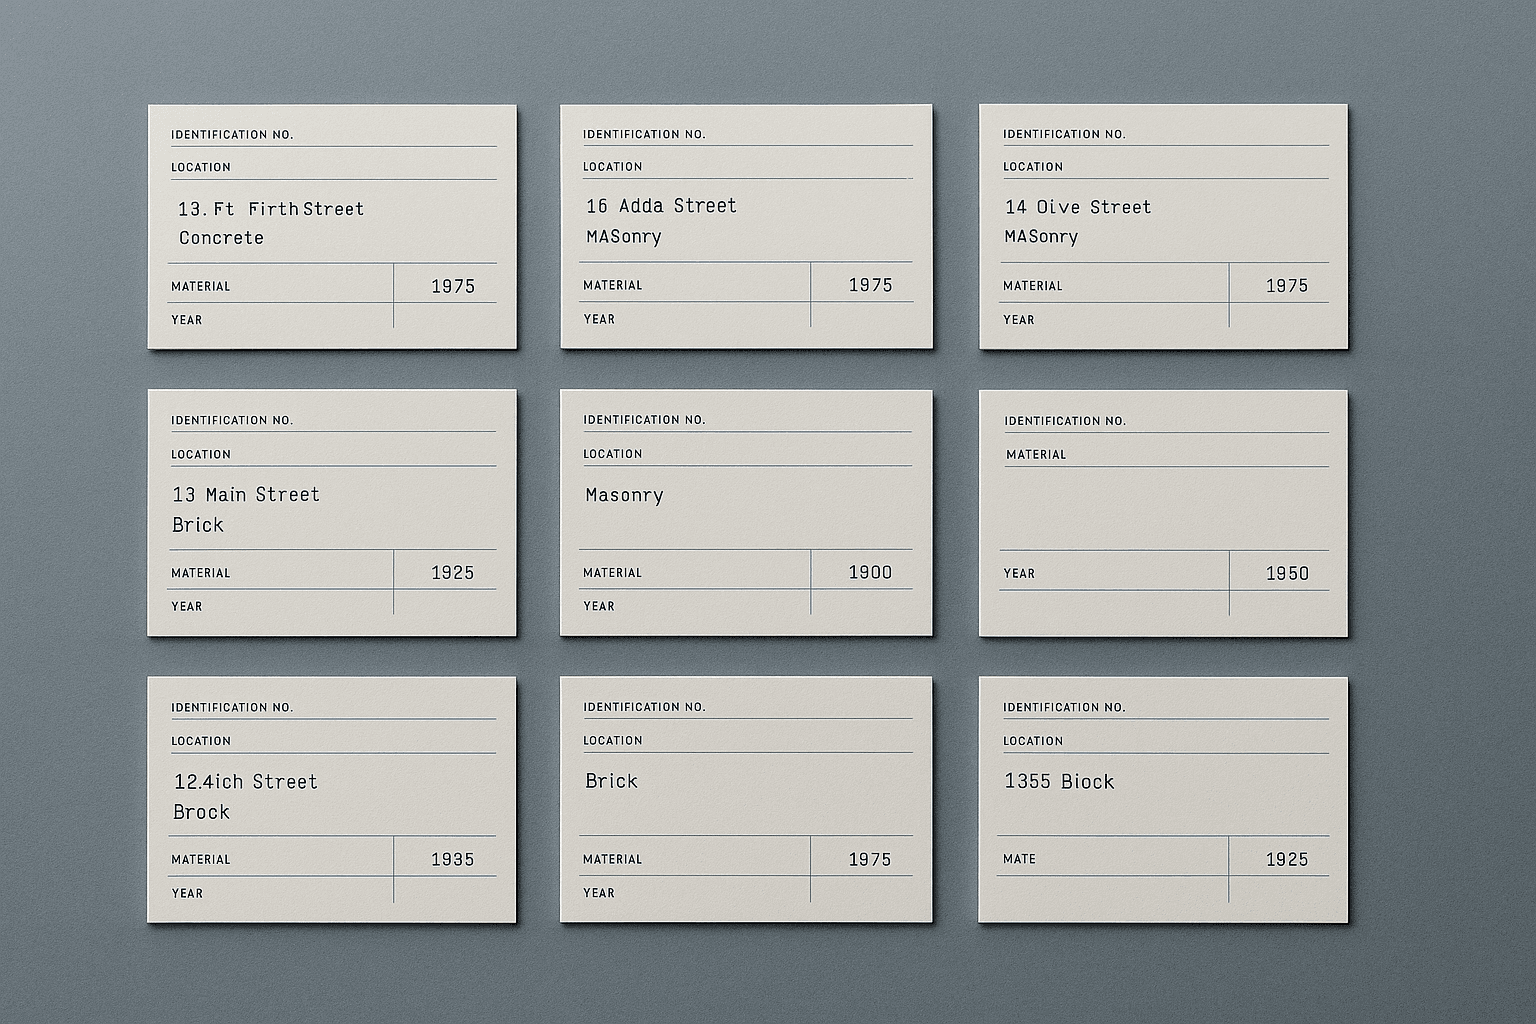This screenshot has height=1024, width=1536.
Task: Click the truncated 'MATE' label
Action: click(1020, 859)
